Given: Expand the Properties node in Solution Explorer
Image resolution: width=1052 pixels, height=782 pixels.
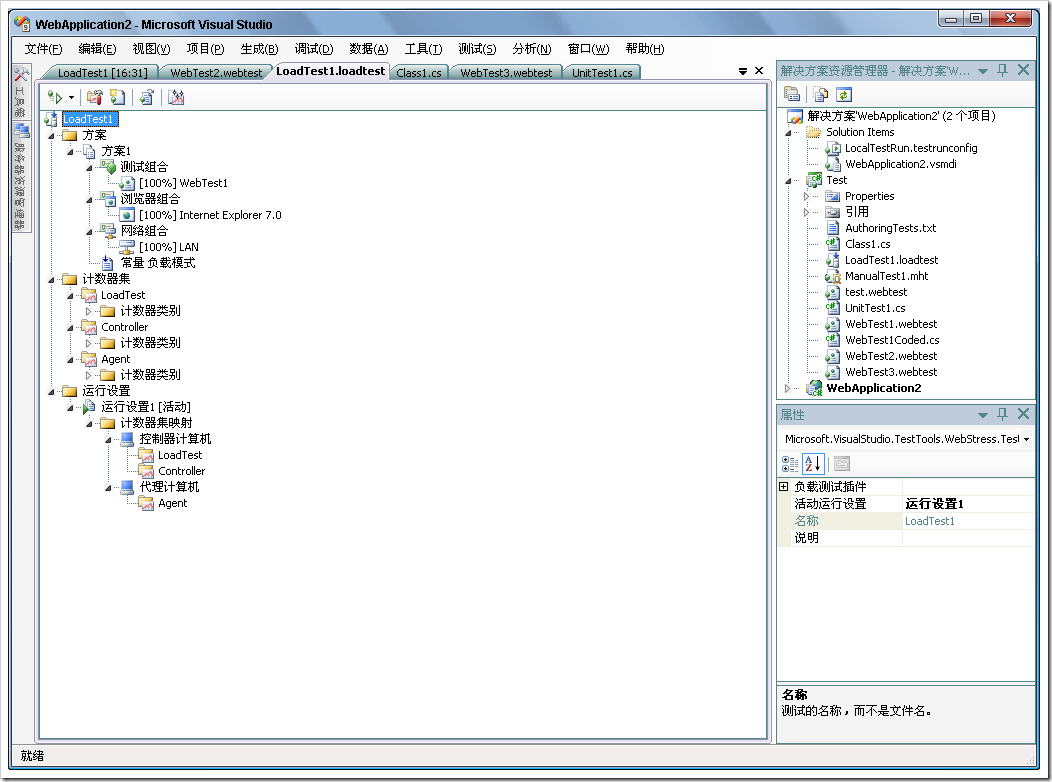Looking at the screenshot, I should coord(806,197).
